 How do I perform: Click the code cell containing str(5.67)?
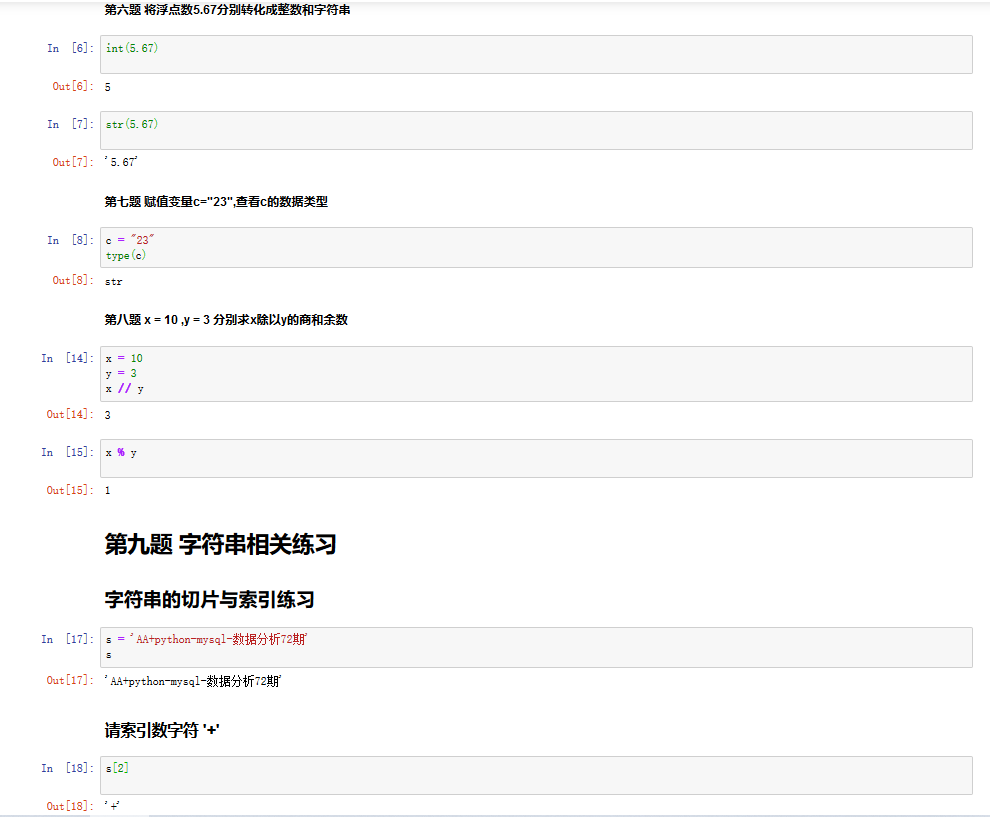536,131
